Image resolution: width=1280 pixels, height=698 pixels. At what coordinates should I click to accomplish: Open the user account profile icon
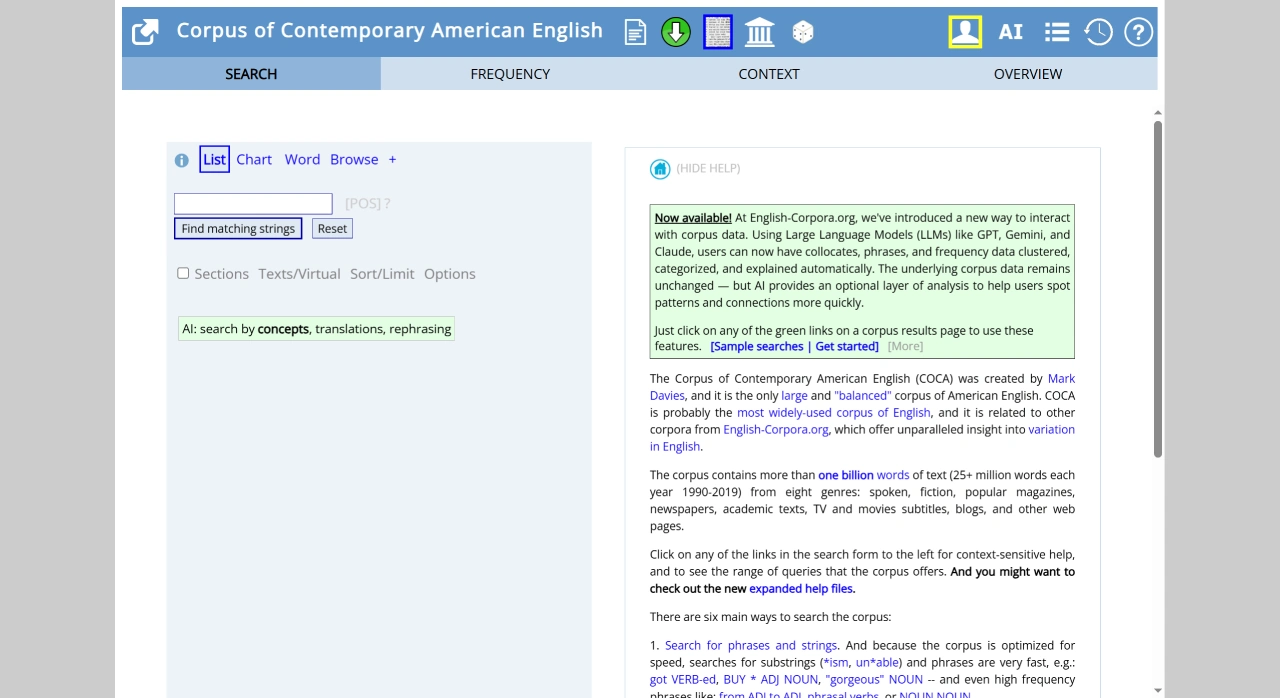click(965, 32)
